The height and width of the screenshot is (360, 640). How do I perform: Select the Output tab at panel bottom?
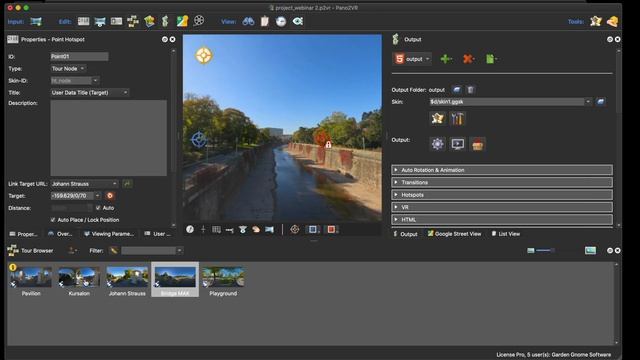click(405, 234)
